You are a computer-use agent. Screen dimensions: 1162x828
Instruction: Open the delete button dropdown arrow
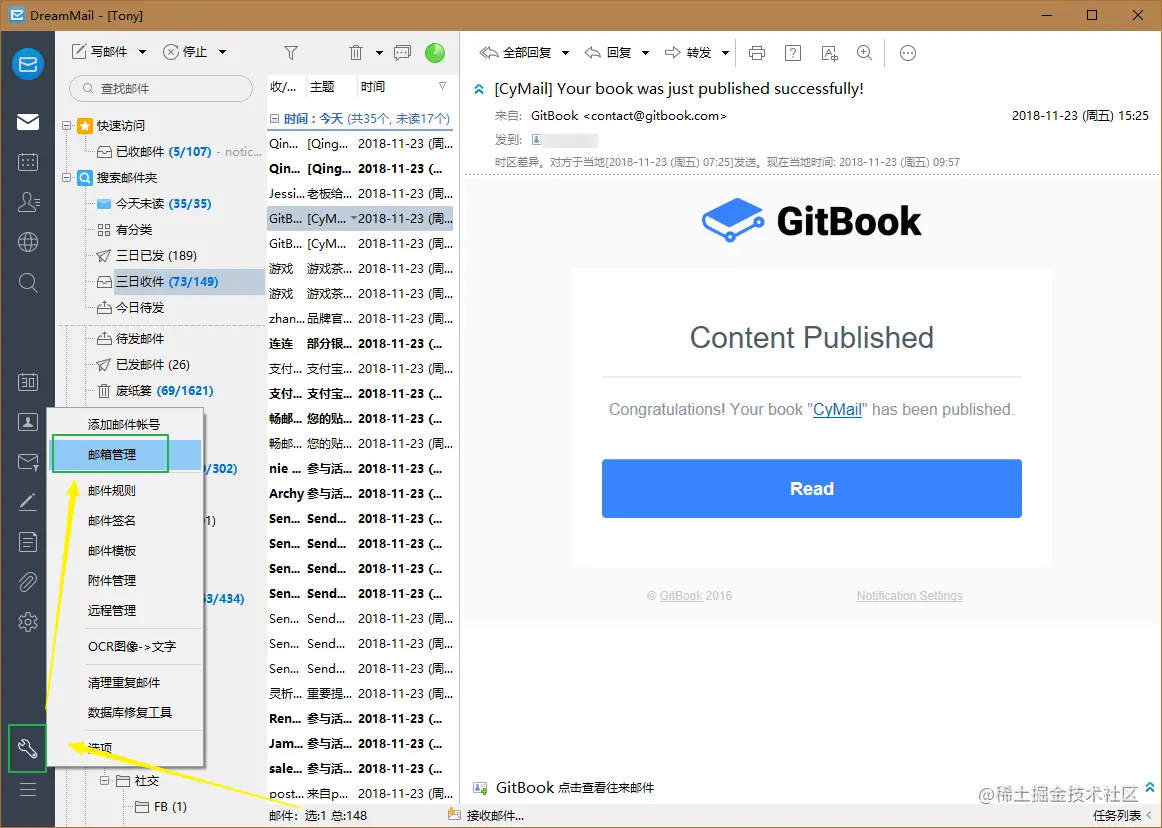(379, 53)
